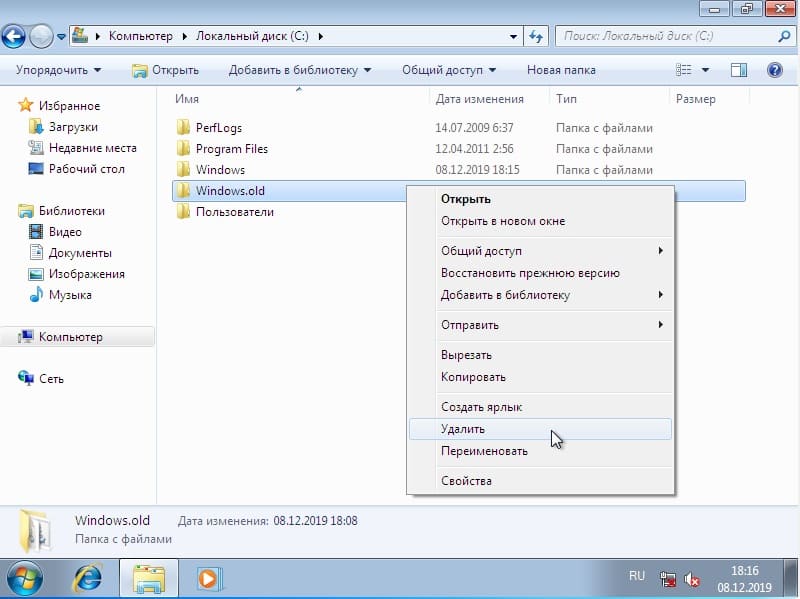Image resolution: width=800 pixels, height=599 pixels.
Task: Expand the change view options dropdown arrow
Action: 705,70
